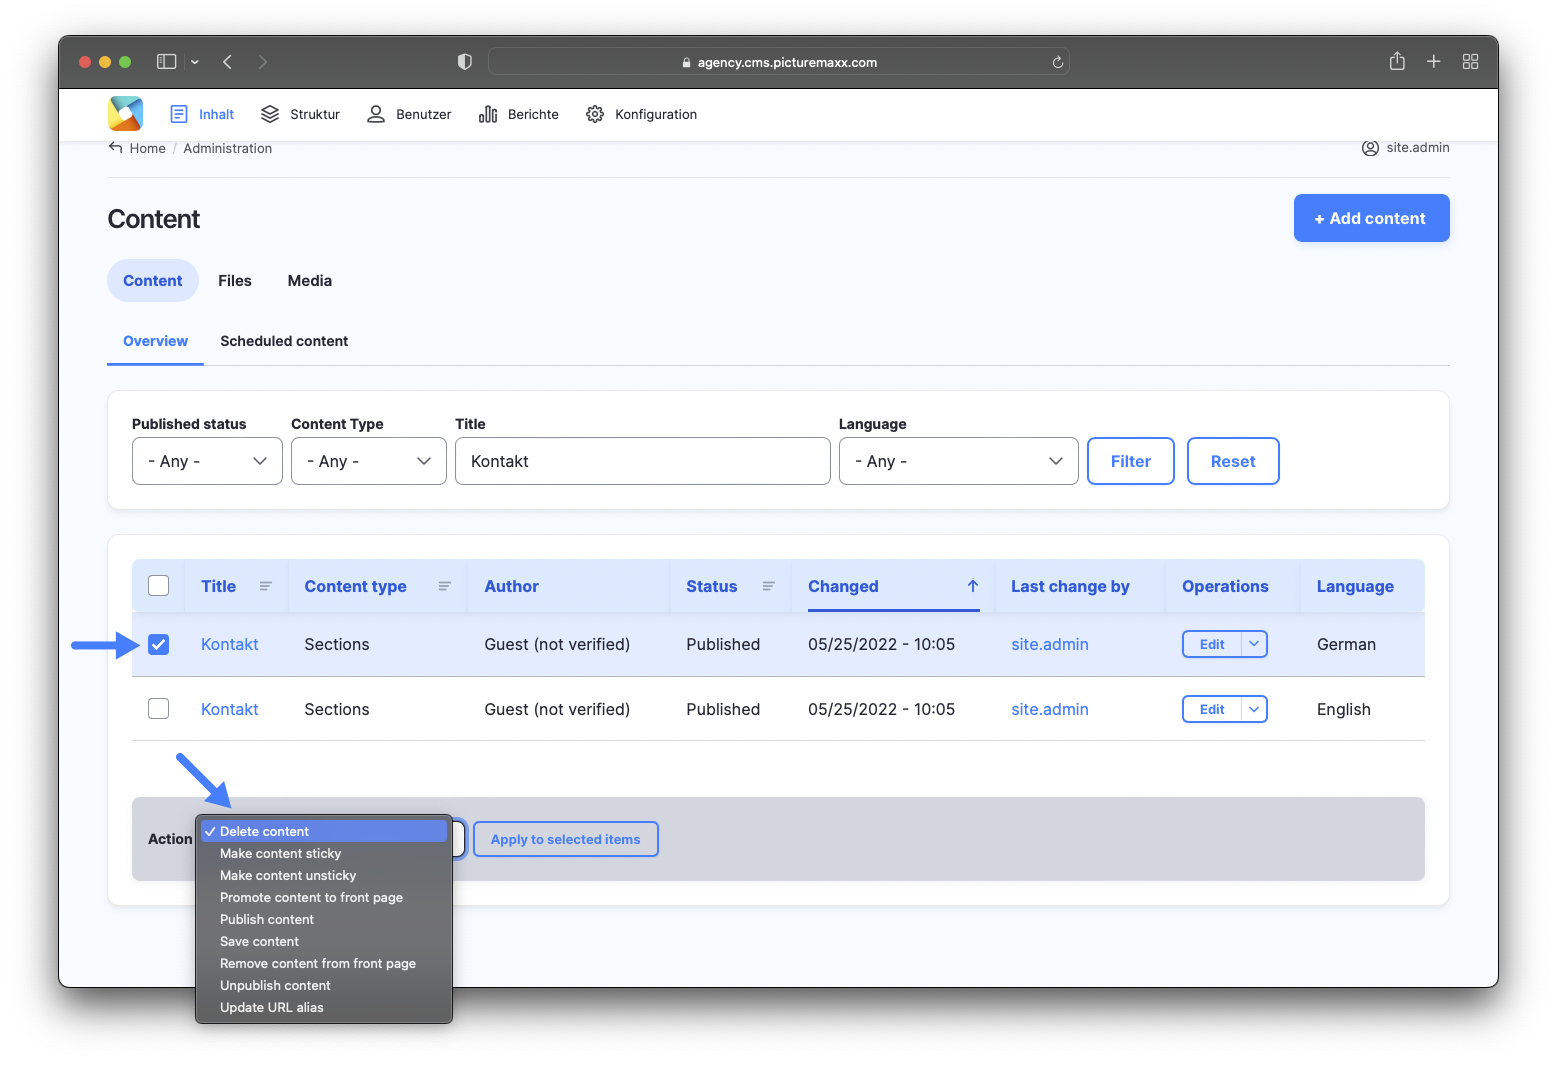Sort by the Author column header
This screenshot has width=1559, height=1082.
[512, 586]
